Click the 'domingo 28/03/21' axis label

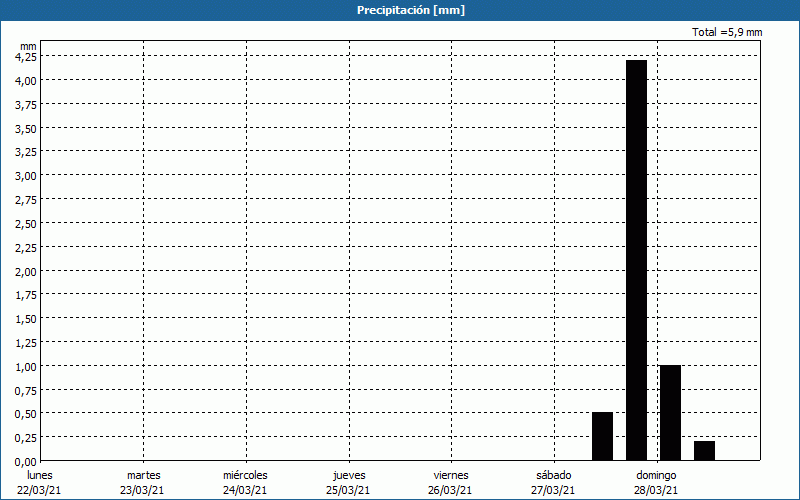656,483
